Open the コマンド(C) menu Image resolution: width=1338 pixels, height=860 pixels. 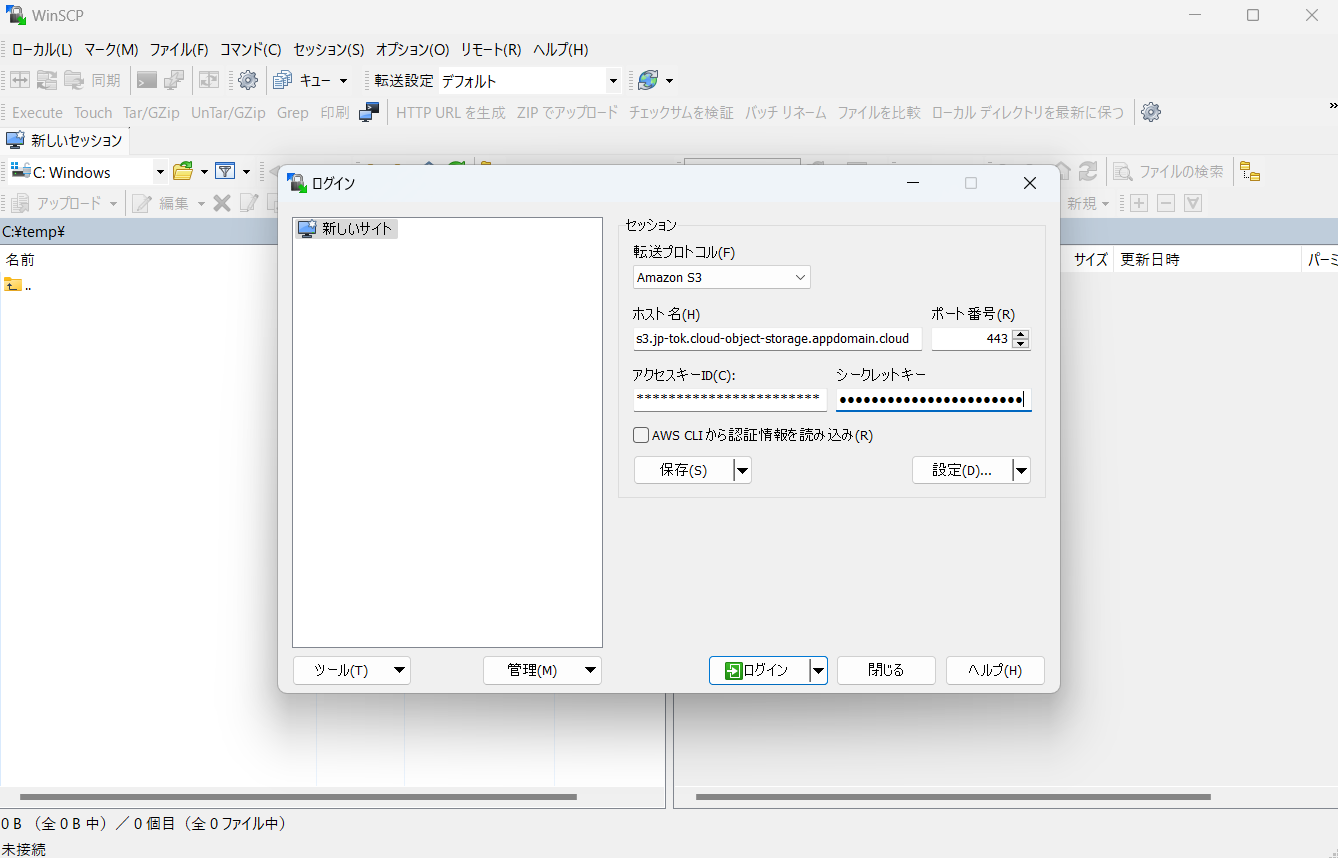point(251,49)
